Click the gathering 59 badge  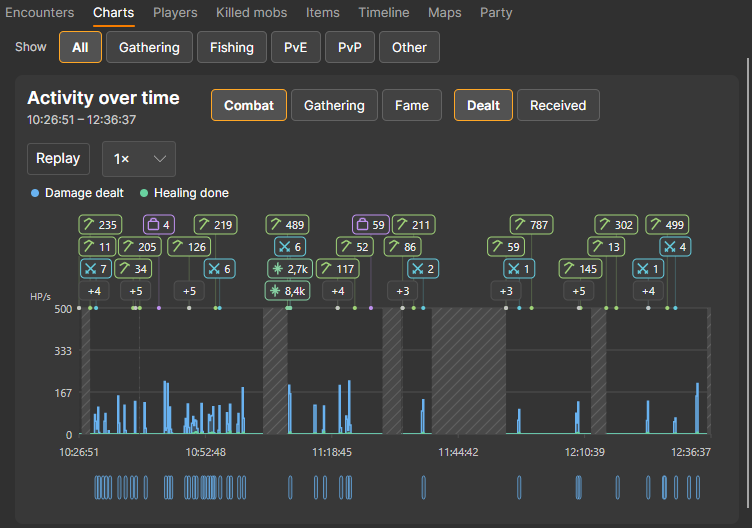coord(506,246)
